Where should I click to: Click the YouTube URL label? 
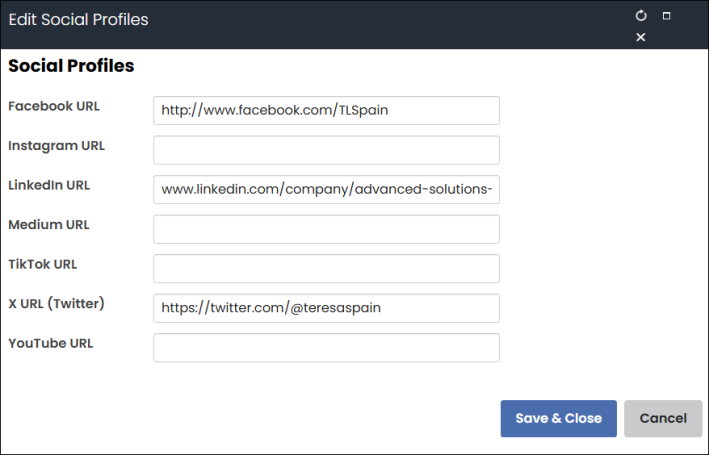point(51,344)
